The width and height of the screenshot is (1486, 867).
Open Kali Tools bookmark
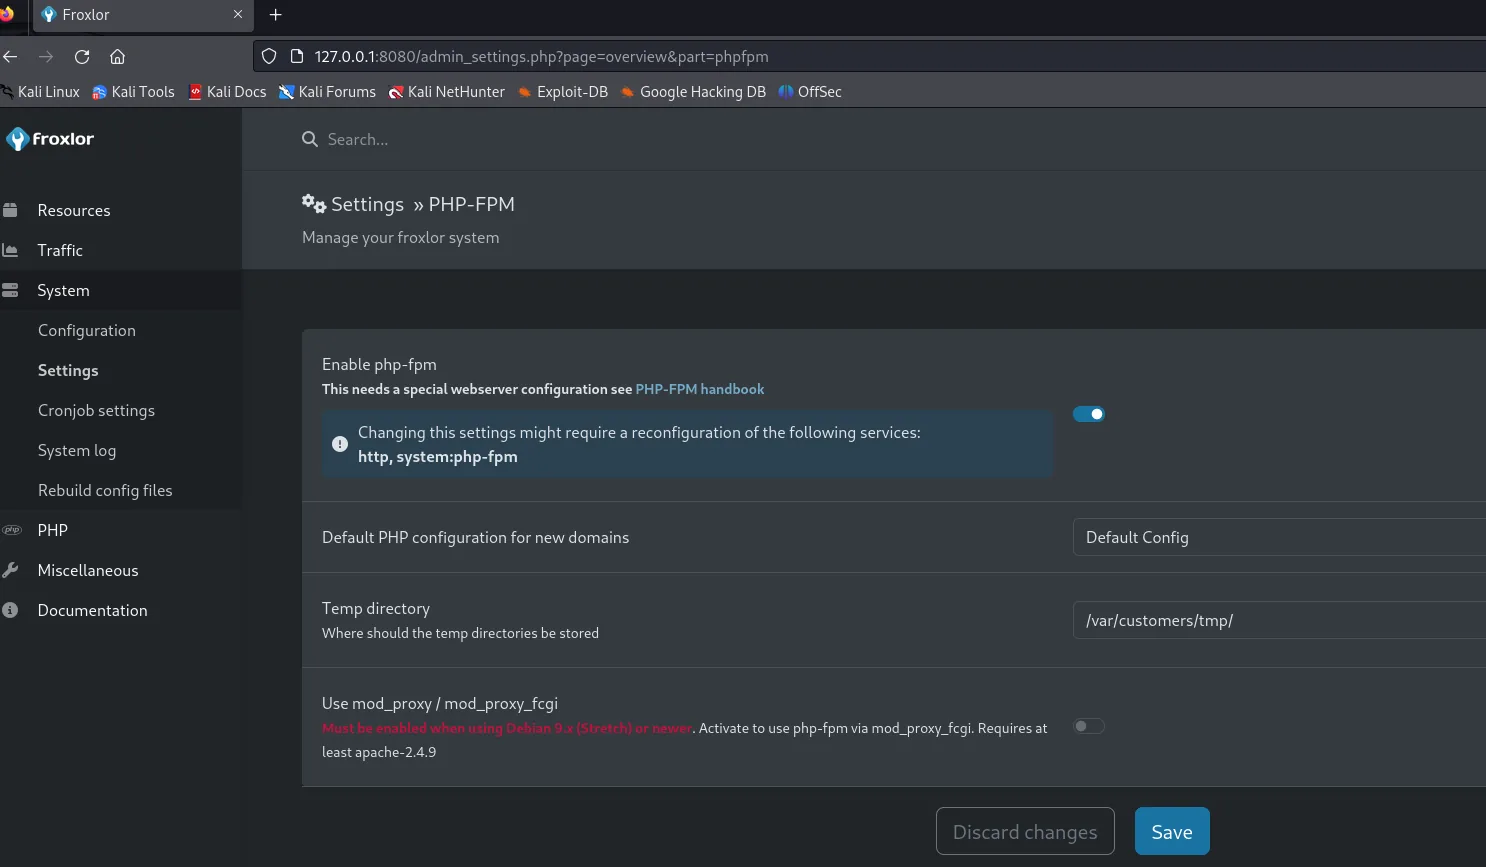(x=133, y=92)
